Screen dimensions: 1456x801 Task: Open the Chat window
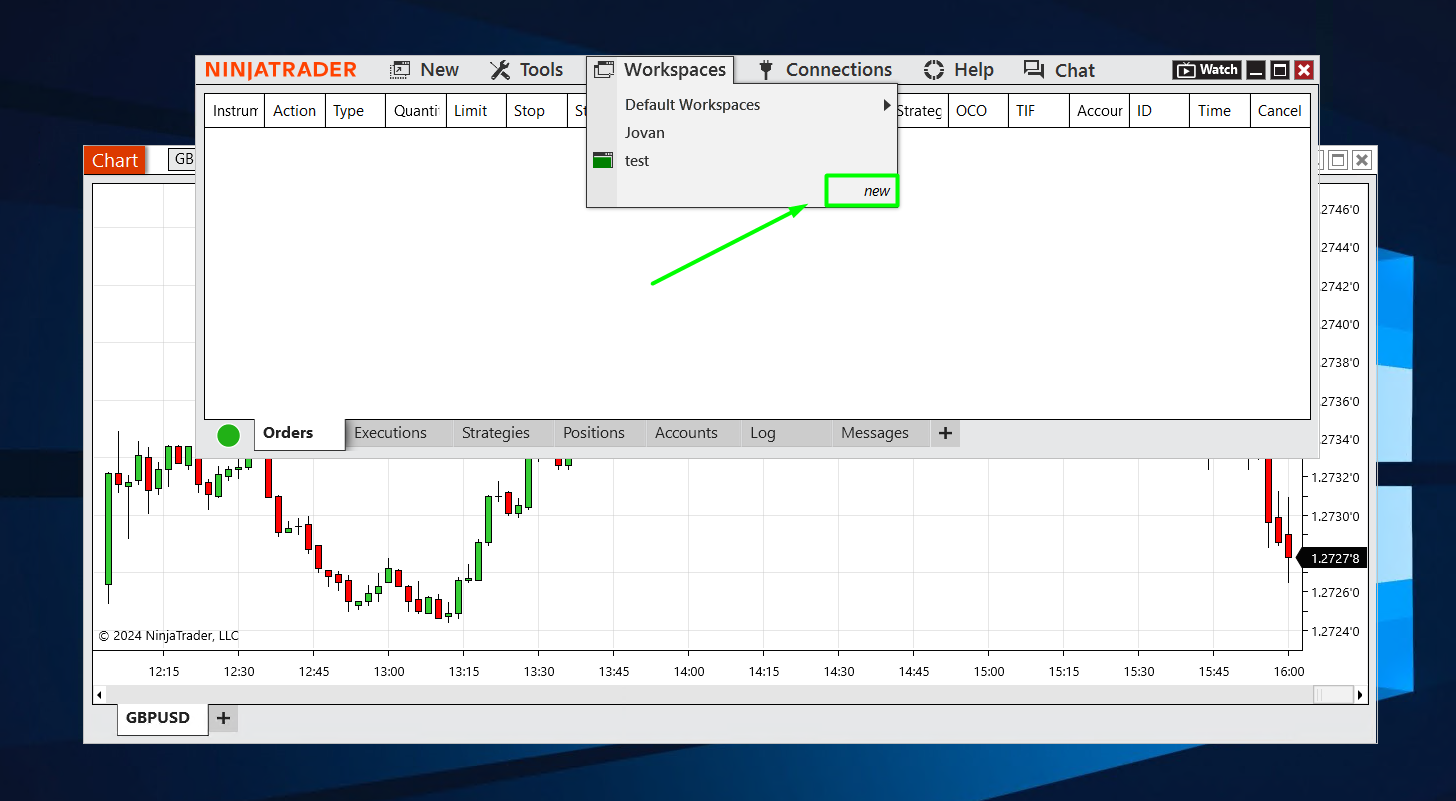click(x=1059, y=70)
